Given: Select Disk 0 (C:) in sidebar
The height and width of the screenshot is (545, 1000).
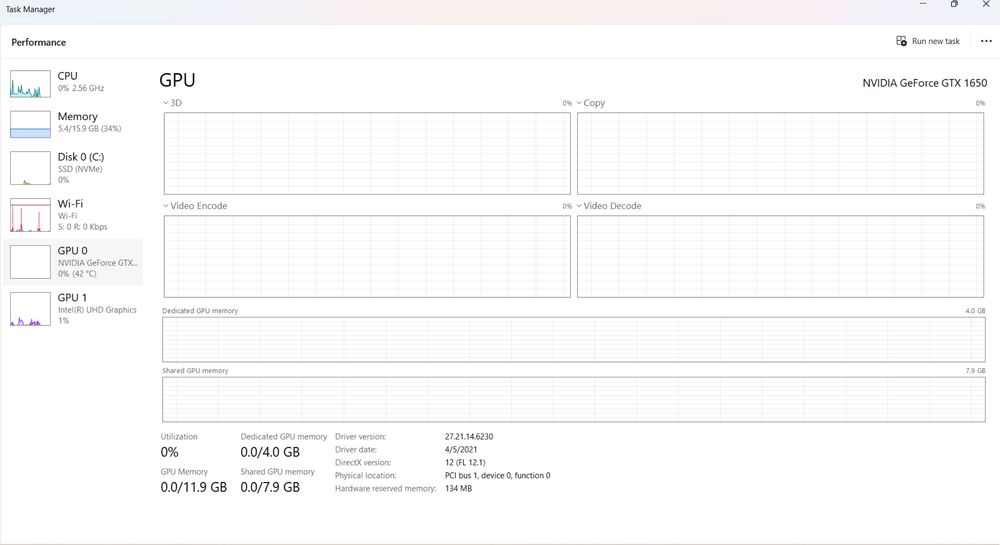Looking at the screenshot, I should click(73, 168).
